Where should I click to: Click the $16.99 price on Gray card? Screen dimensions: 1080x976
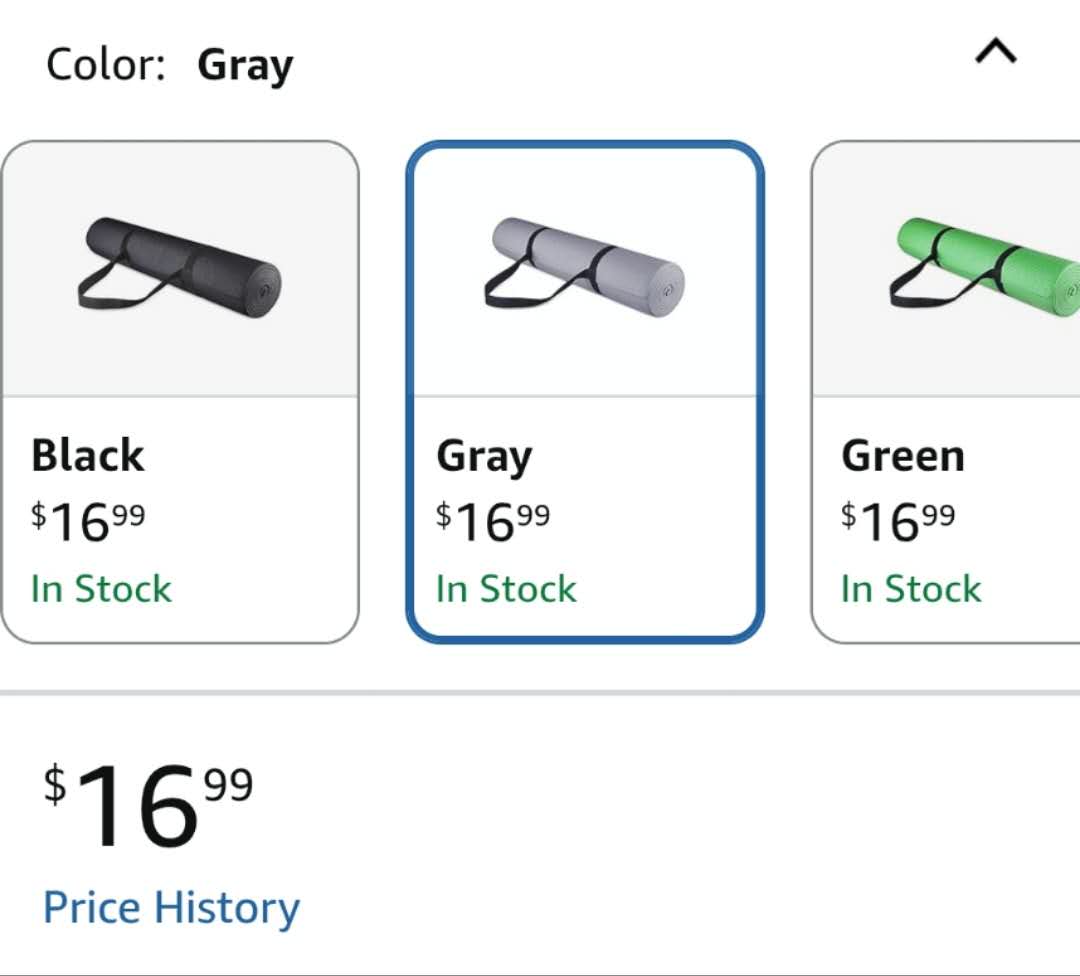pyautogui.click(x=493, y=521)
